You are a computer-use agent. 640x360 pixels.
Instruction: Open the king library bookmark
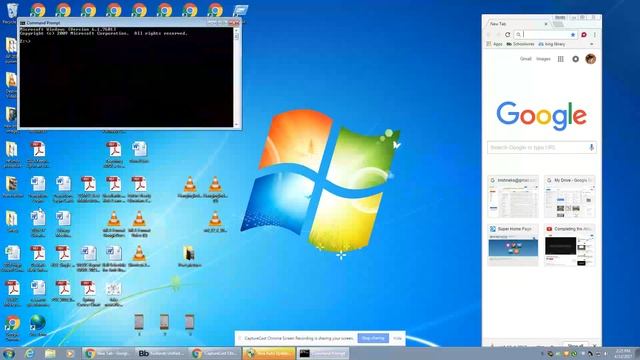tap(552, 44)
